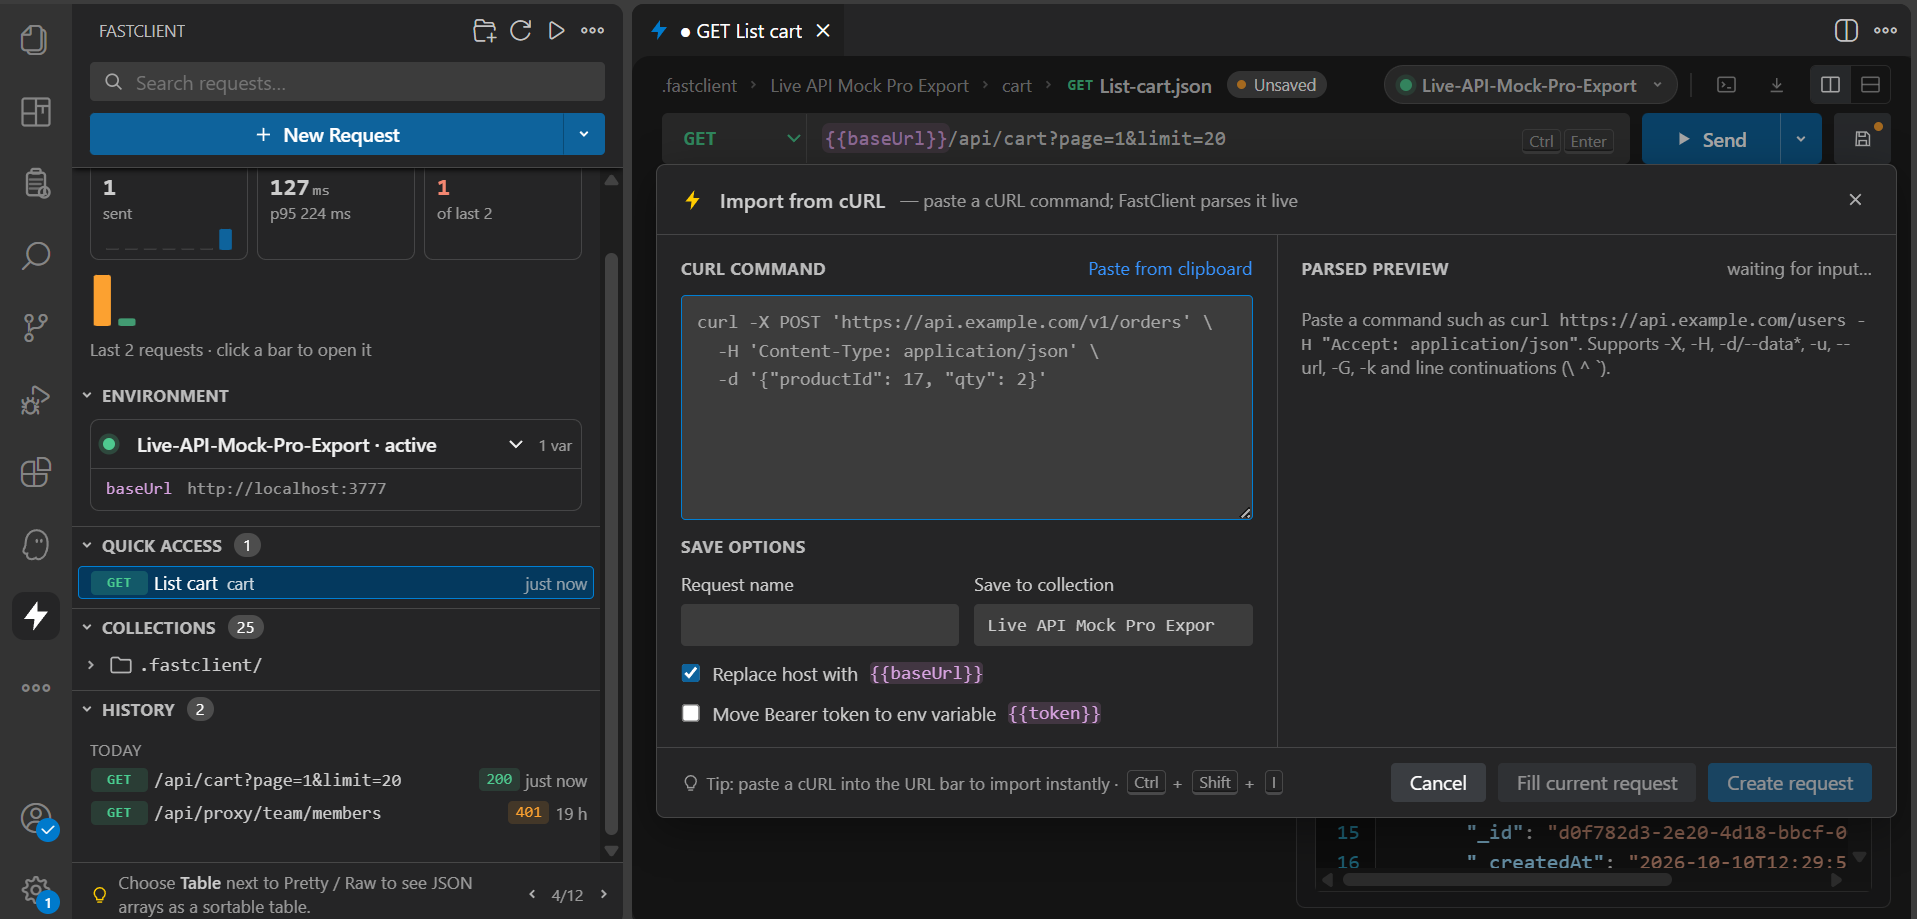1917x919 pixels.
Task: Select the GET List cart tab
Action: tap(740, 31)
